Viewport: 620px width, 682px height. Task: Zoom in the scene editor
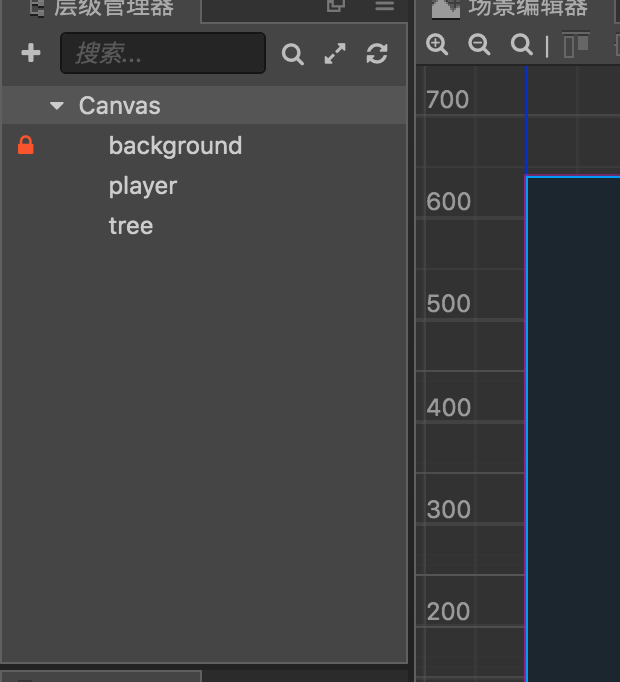(x=437, y=44)
